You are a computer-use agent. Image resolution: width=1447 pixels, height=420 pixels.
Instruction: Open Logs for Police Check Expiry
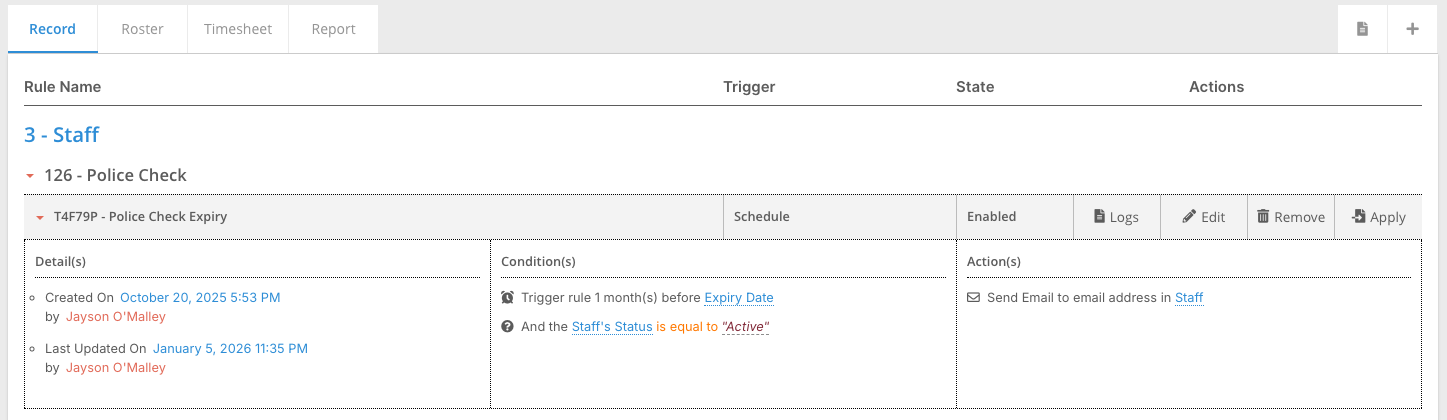[1116, 217]
